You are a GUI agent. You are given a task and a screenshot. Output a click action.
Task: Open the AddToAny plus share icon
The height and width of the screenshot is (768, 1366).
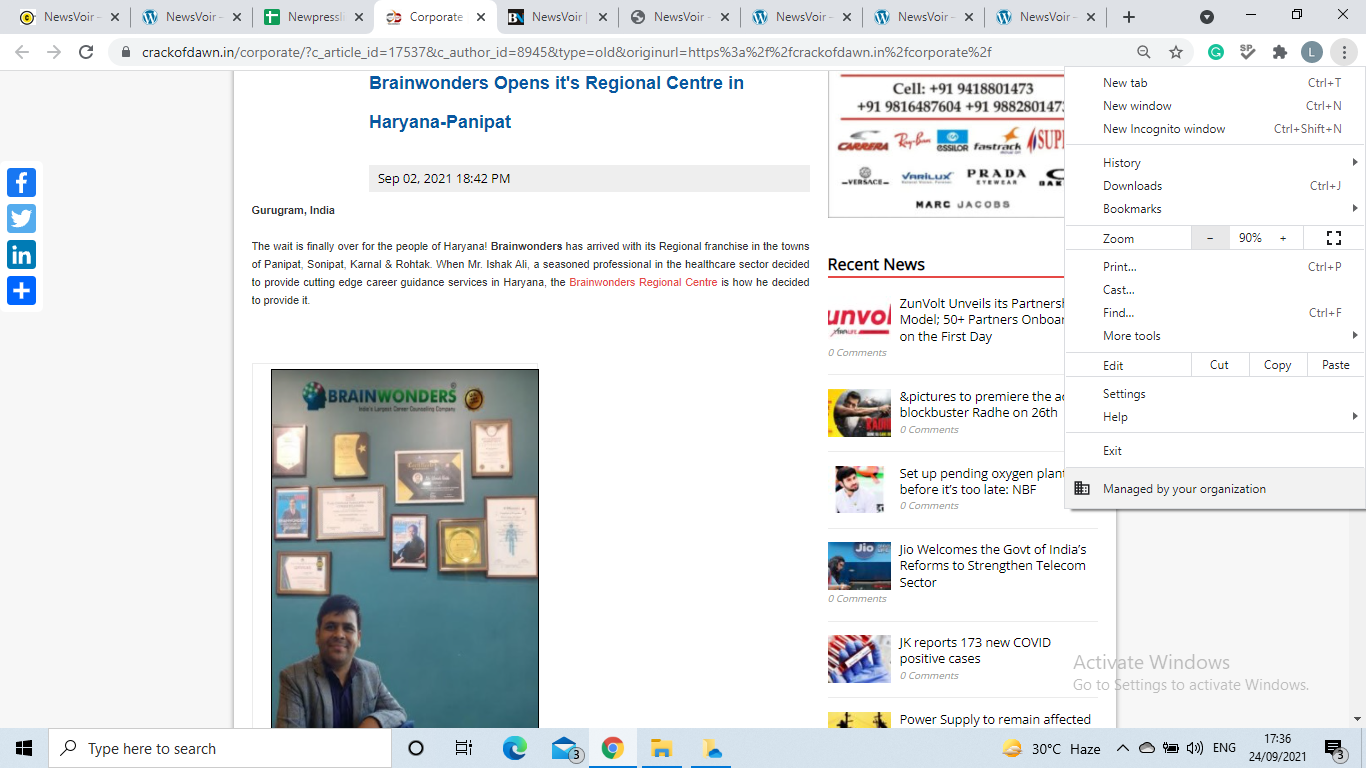pyautogui.click(x=21, y=290)
